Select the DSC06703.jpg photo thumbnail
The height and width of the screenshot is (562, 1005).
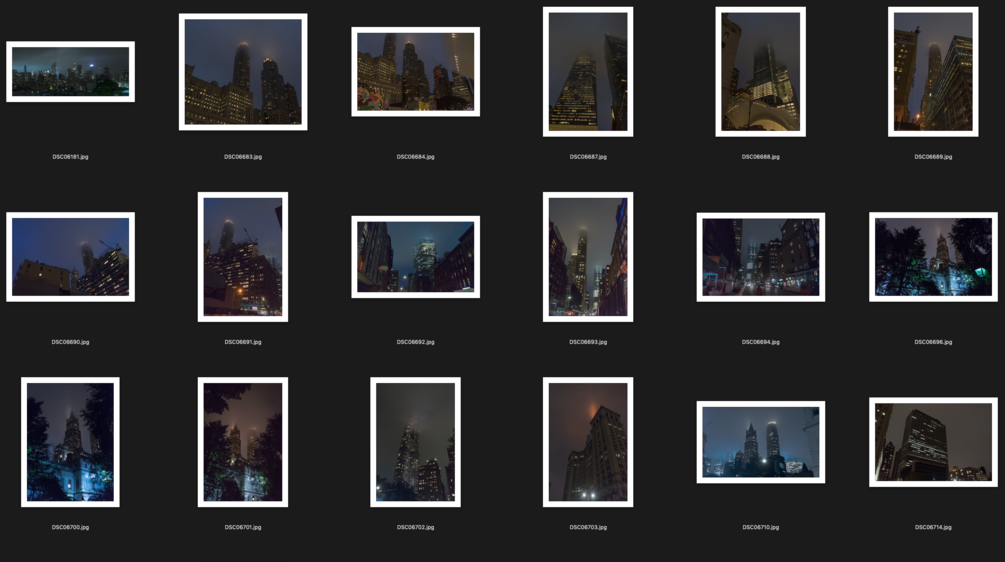pos(588,442)
